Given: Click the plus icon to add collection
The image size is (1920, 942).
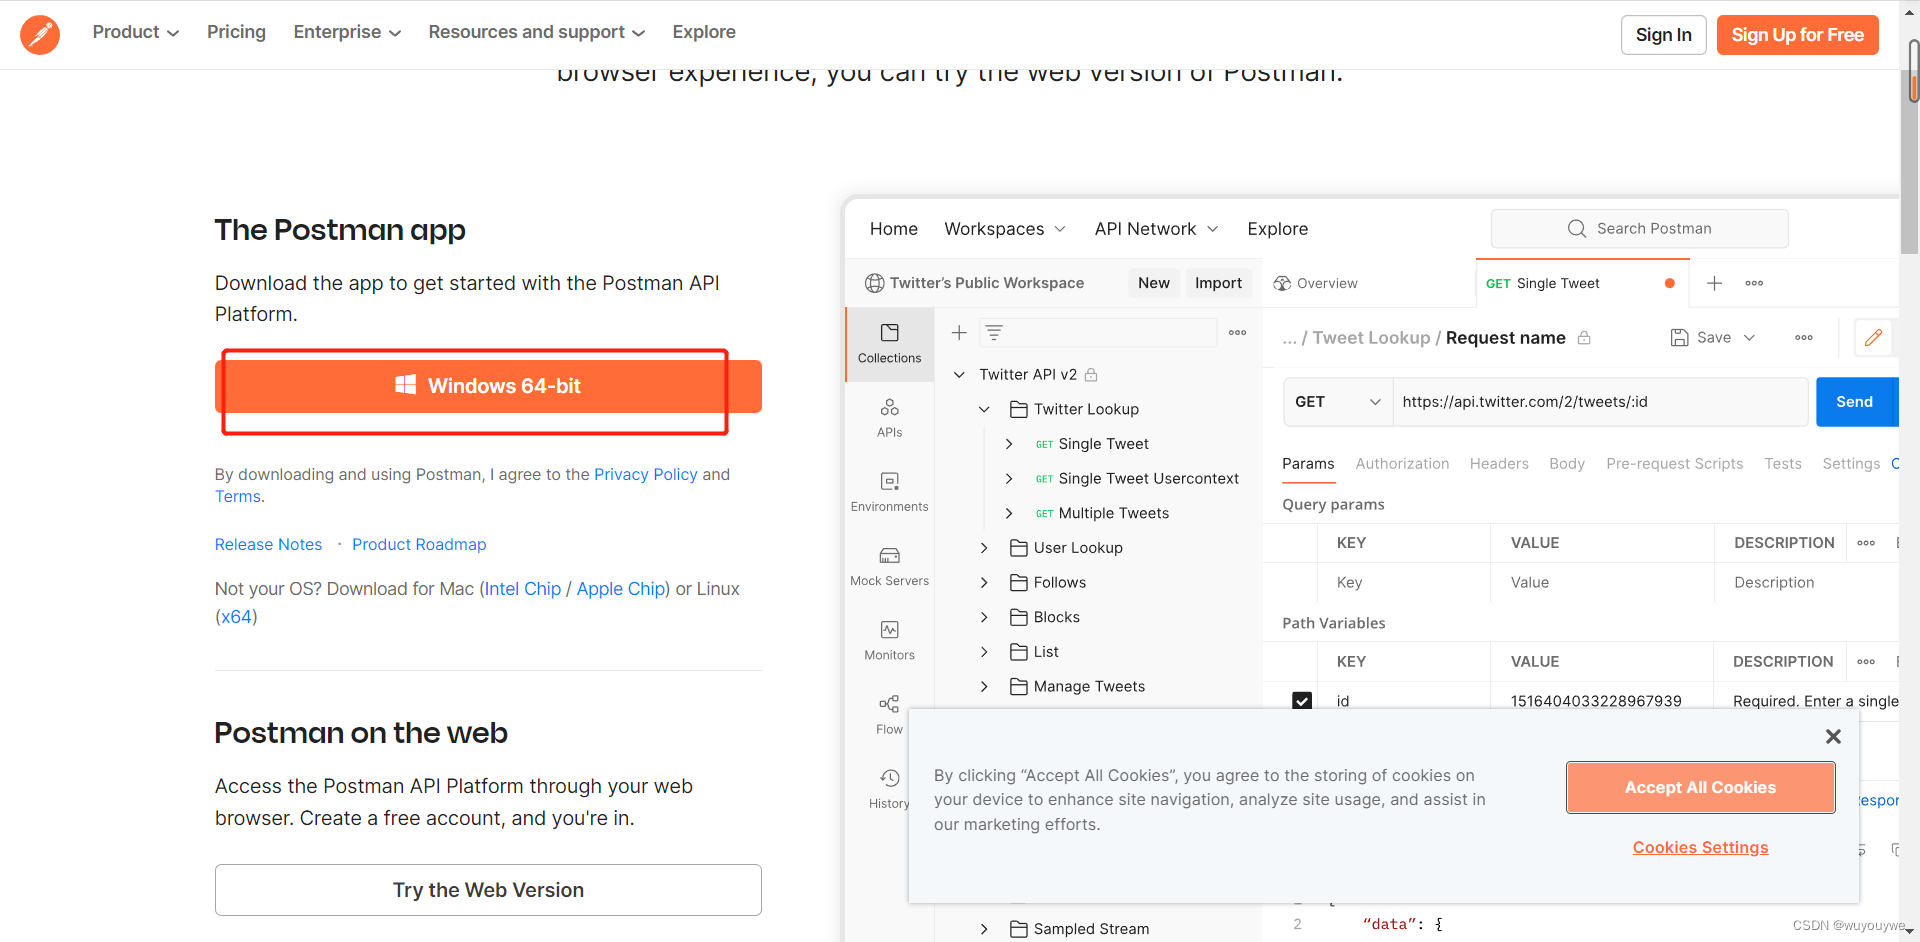Looking at the screenshot, I should coord(959,333).
